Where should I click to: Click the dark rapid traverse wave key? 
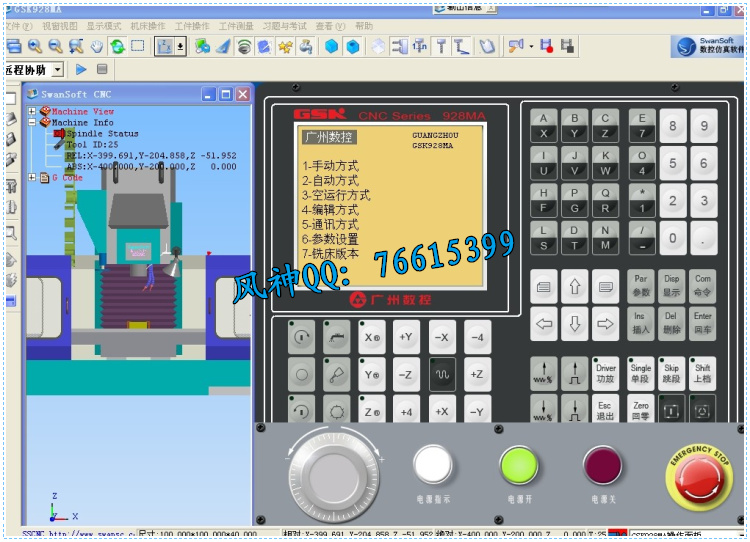[442, 374]
